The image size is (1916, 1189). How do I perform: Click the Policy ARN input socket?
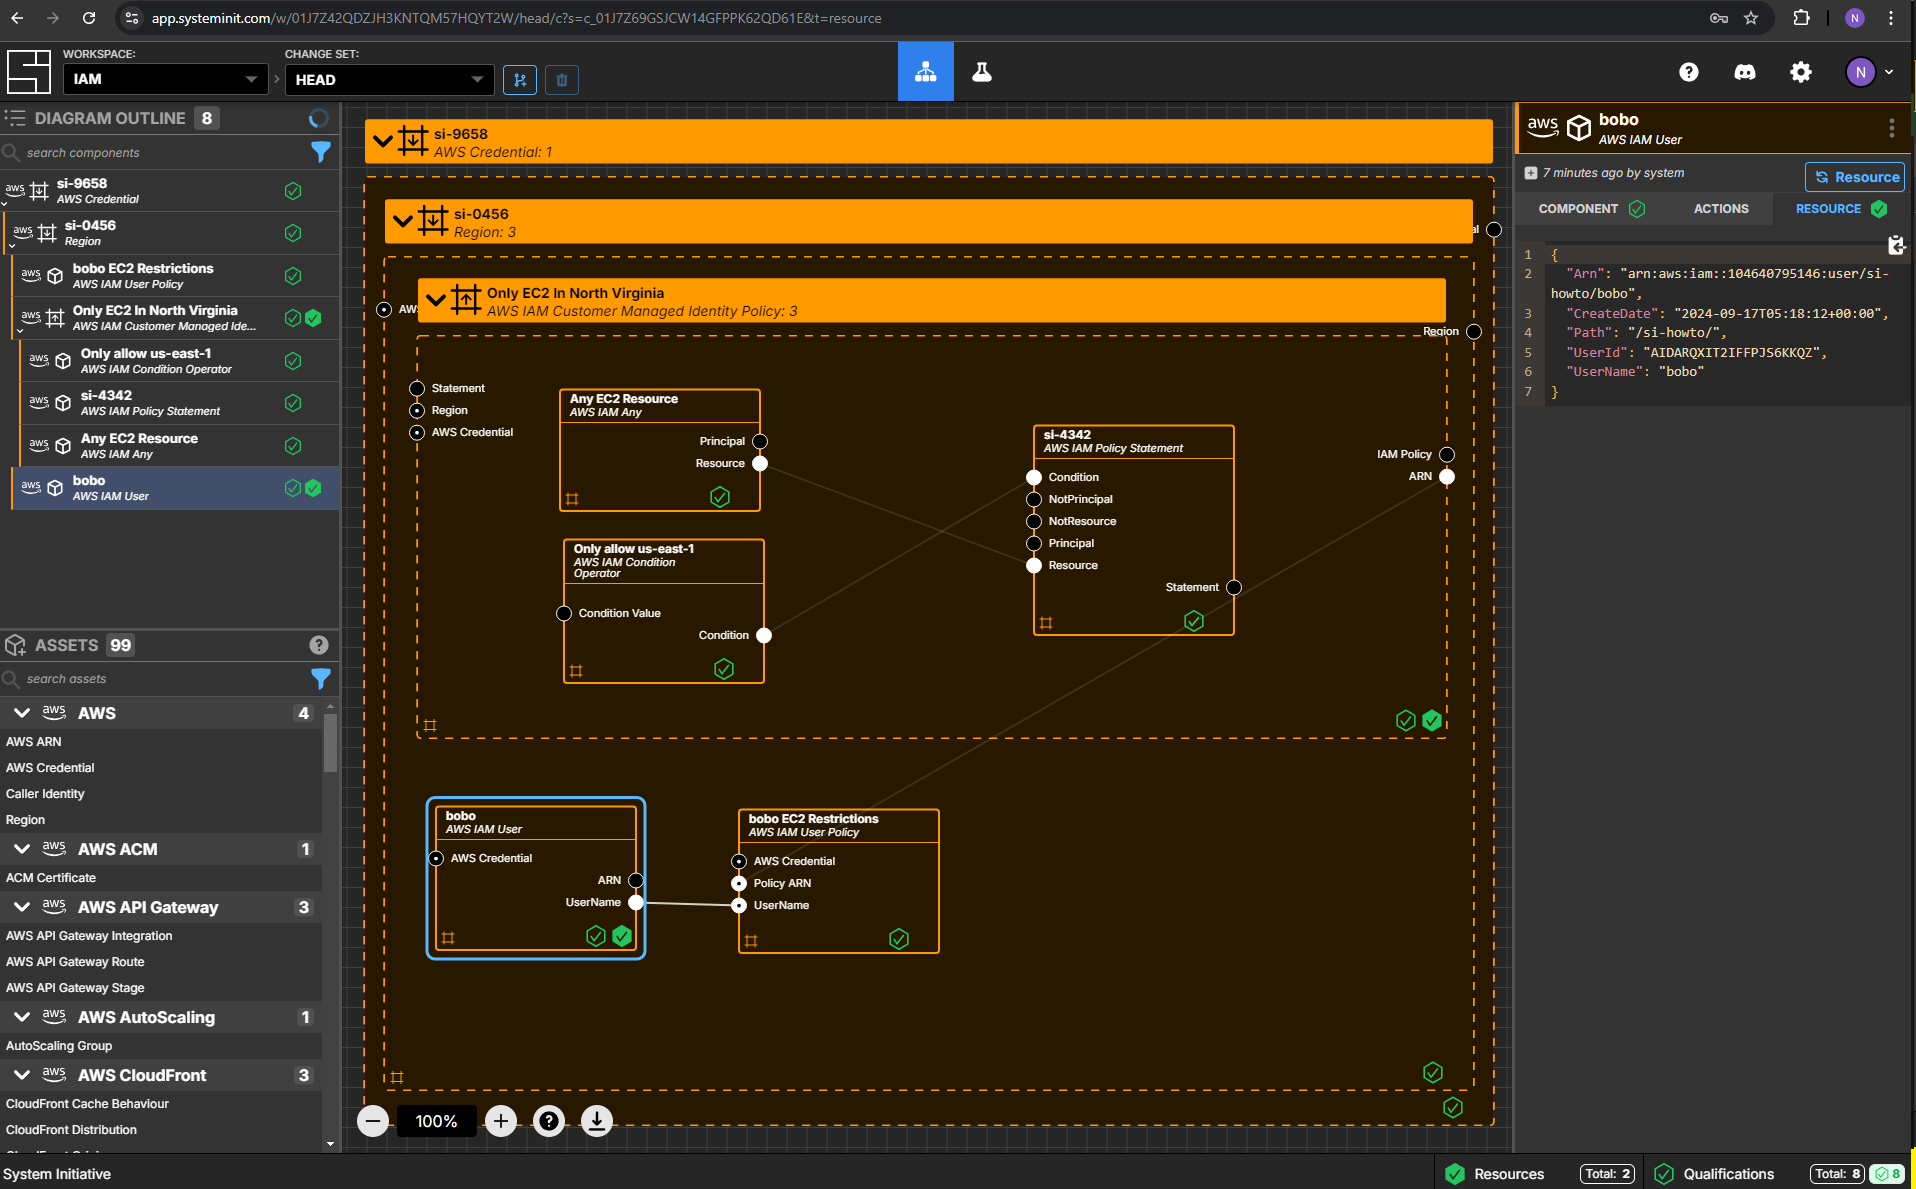pyautogui.click(x=739, y=883)
